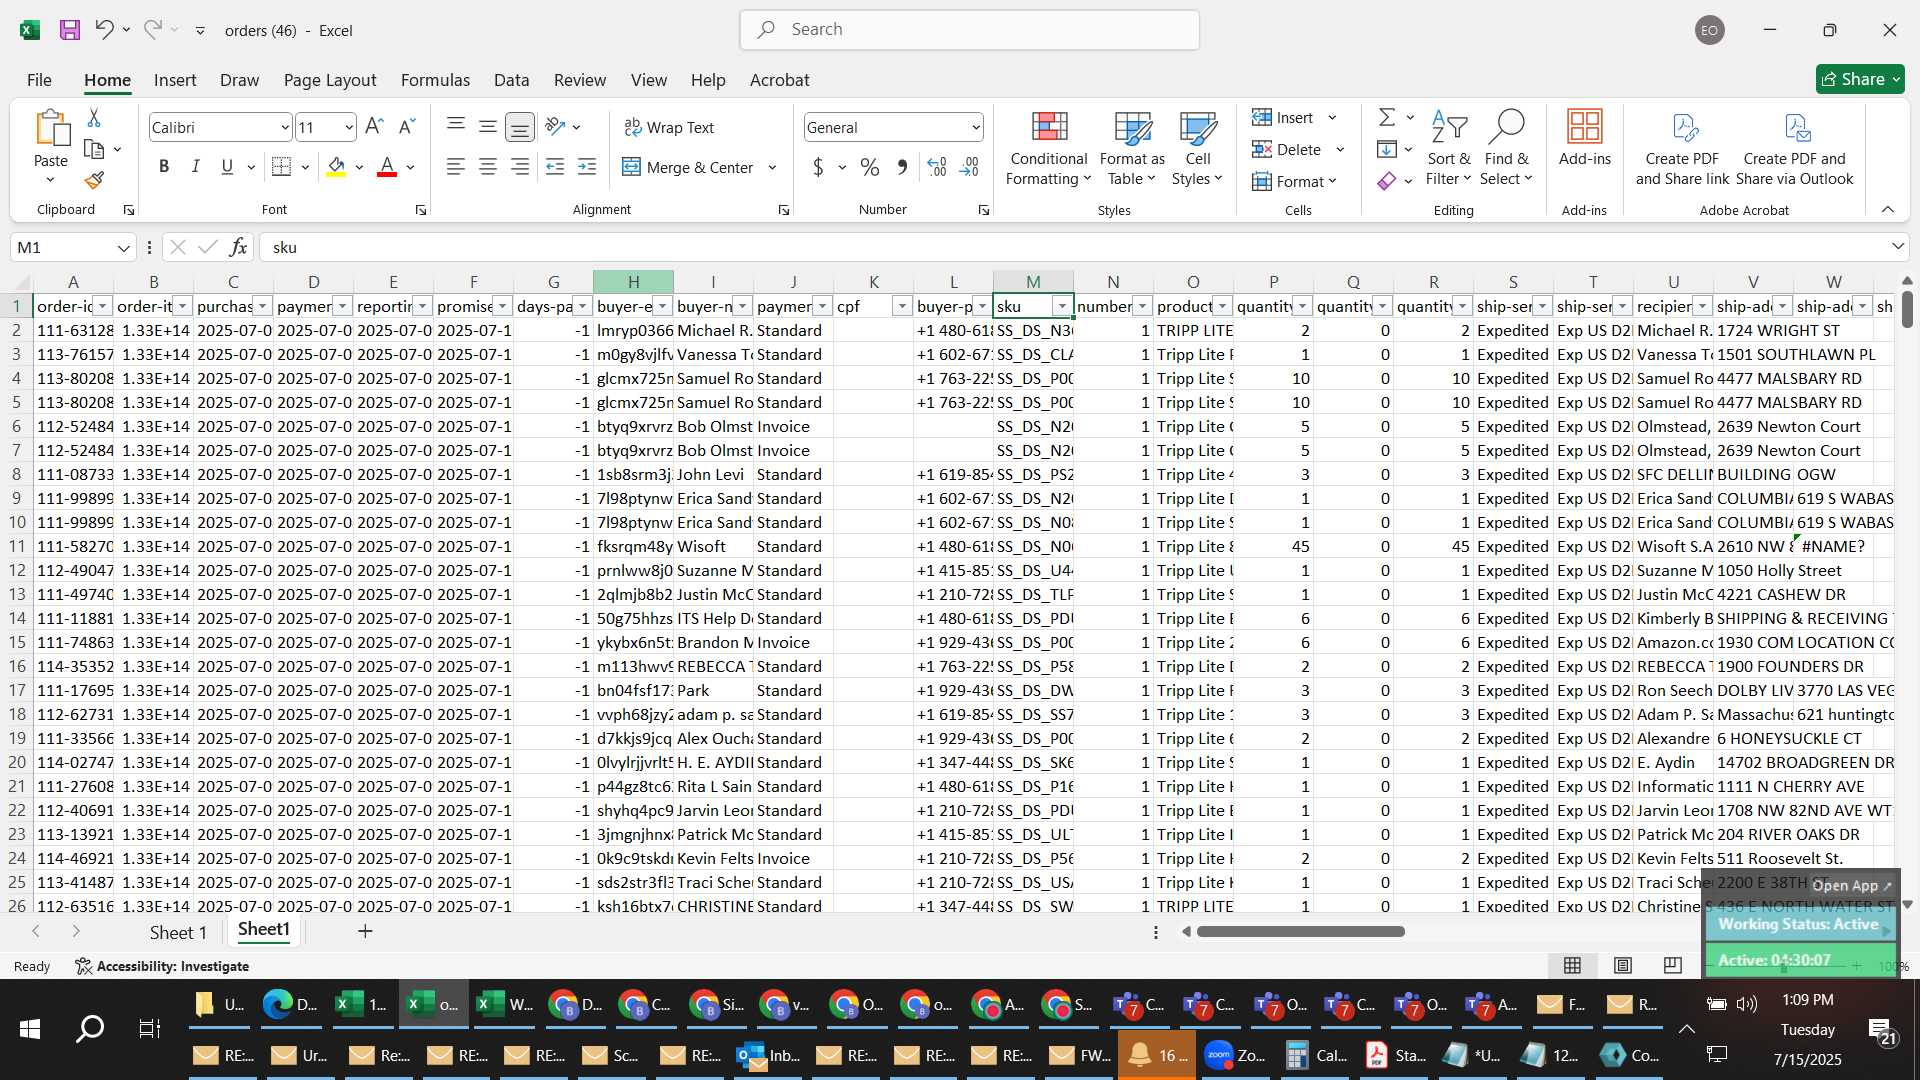Click Create PDF and Share link
1920x1080 pixels.
pos(1682,148)
